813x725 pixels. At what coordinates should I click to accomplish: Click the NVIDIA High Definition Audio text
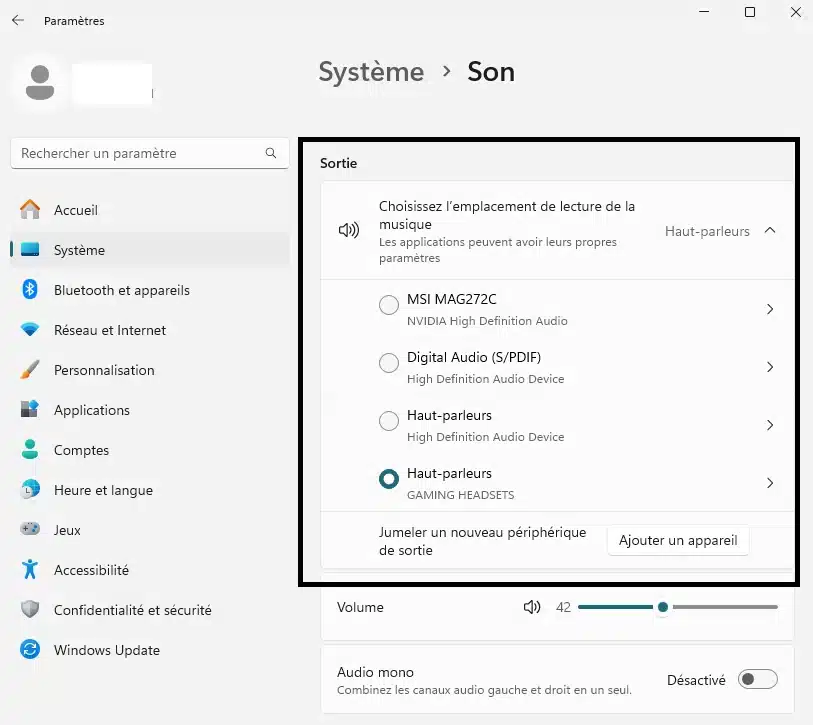[487, 321]
